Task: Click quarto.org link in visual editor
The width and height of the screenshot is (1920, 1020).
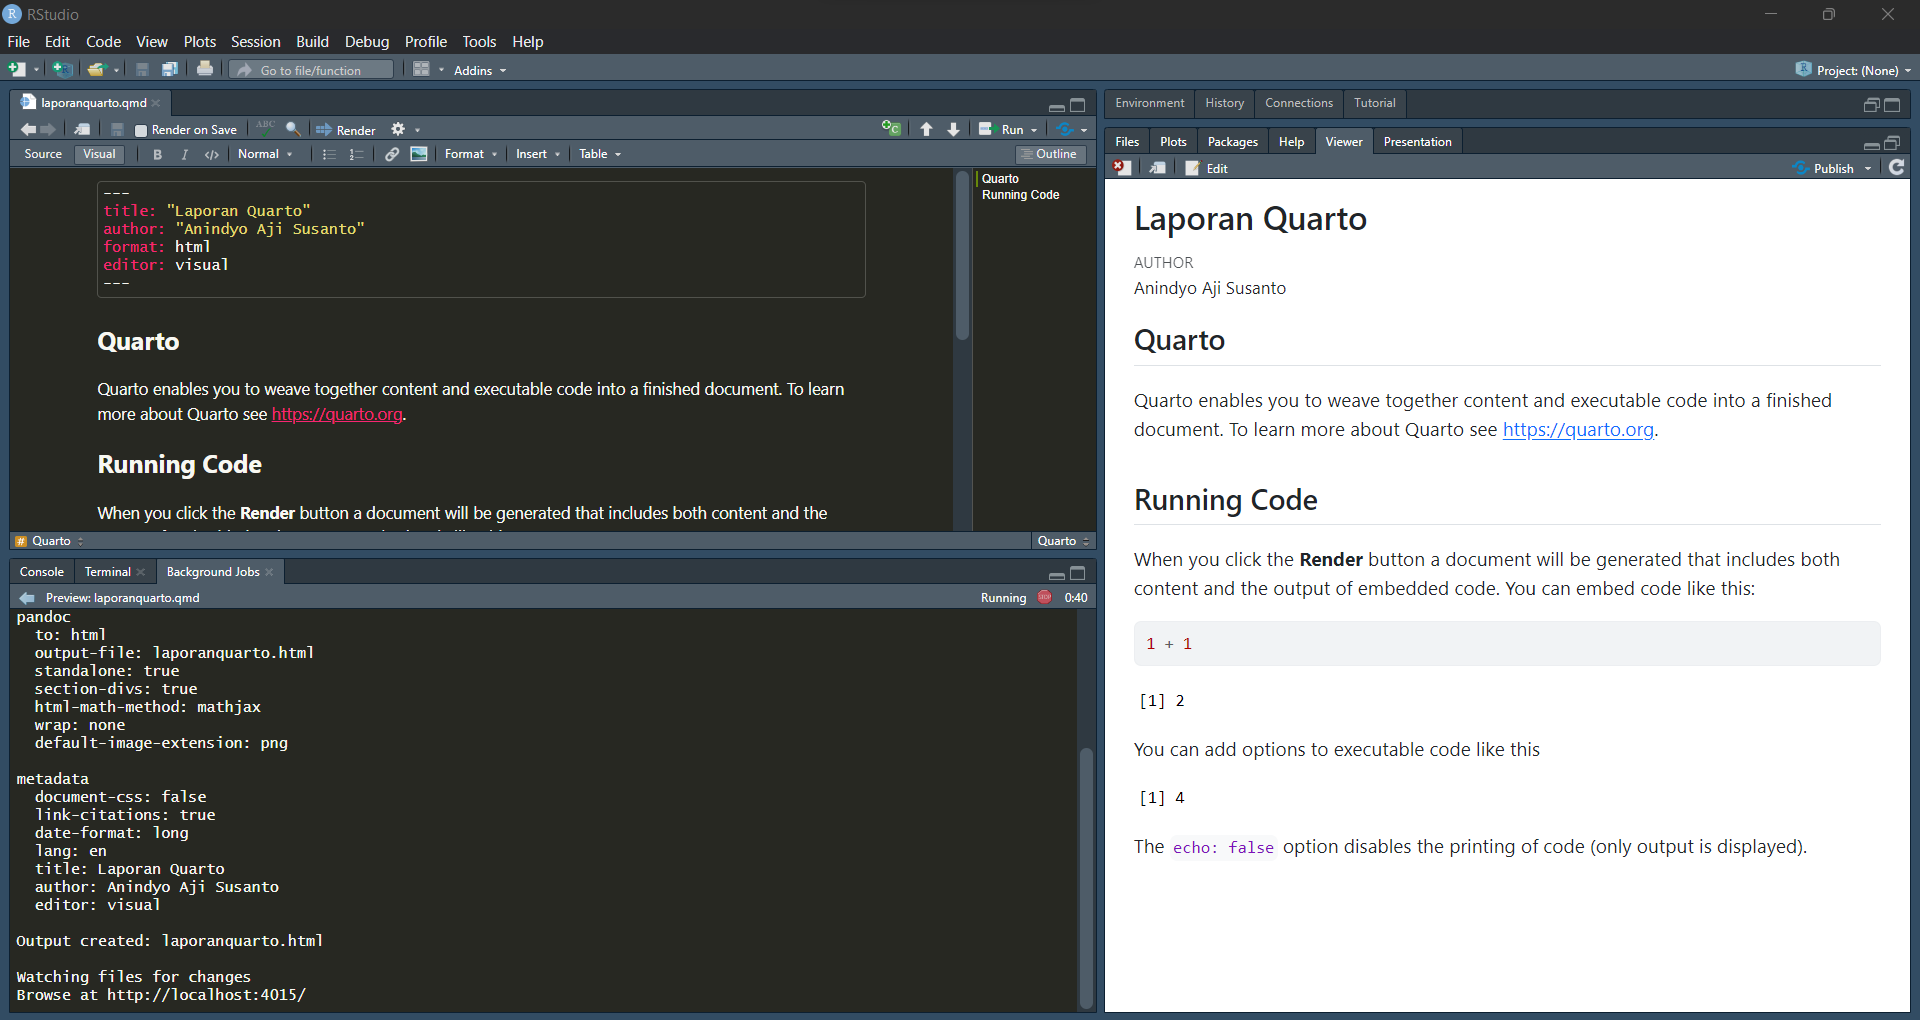Action: pos(337,414)
